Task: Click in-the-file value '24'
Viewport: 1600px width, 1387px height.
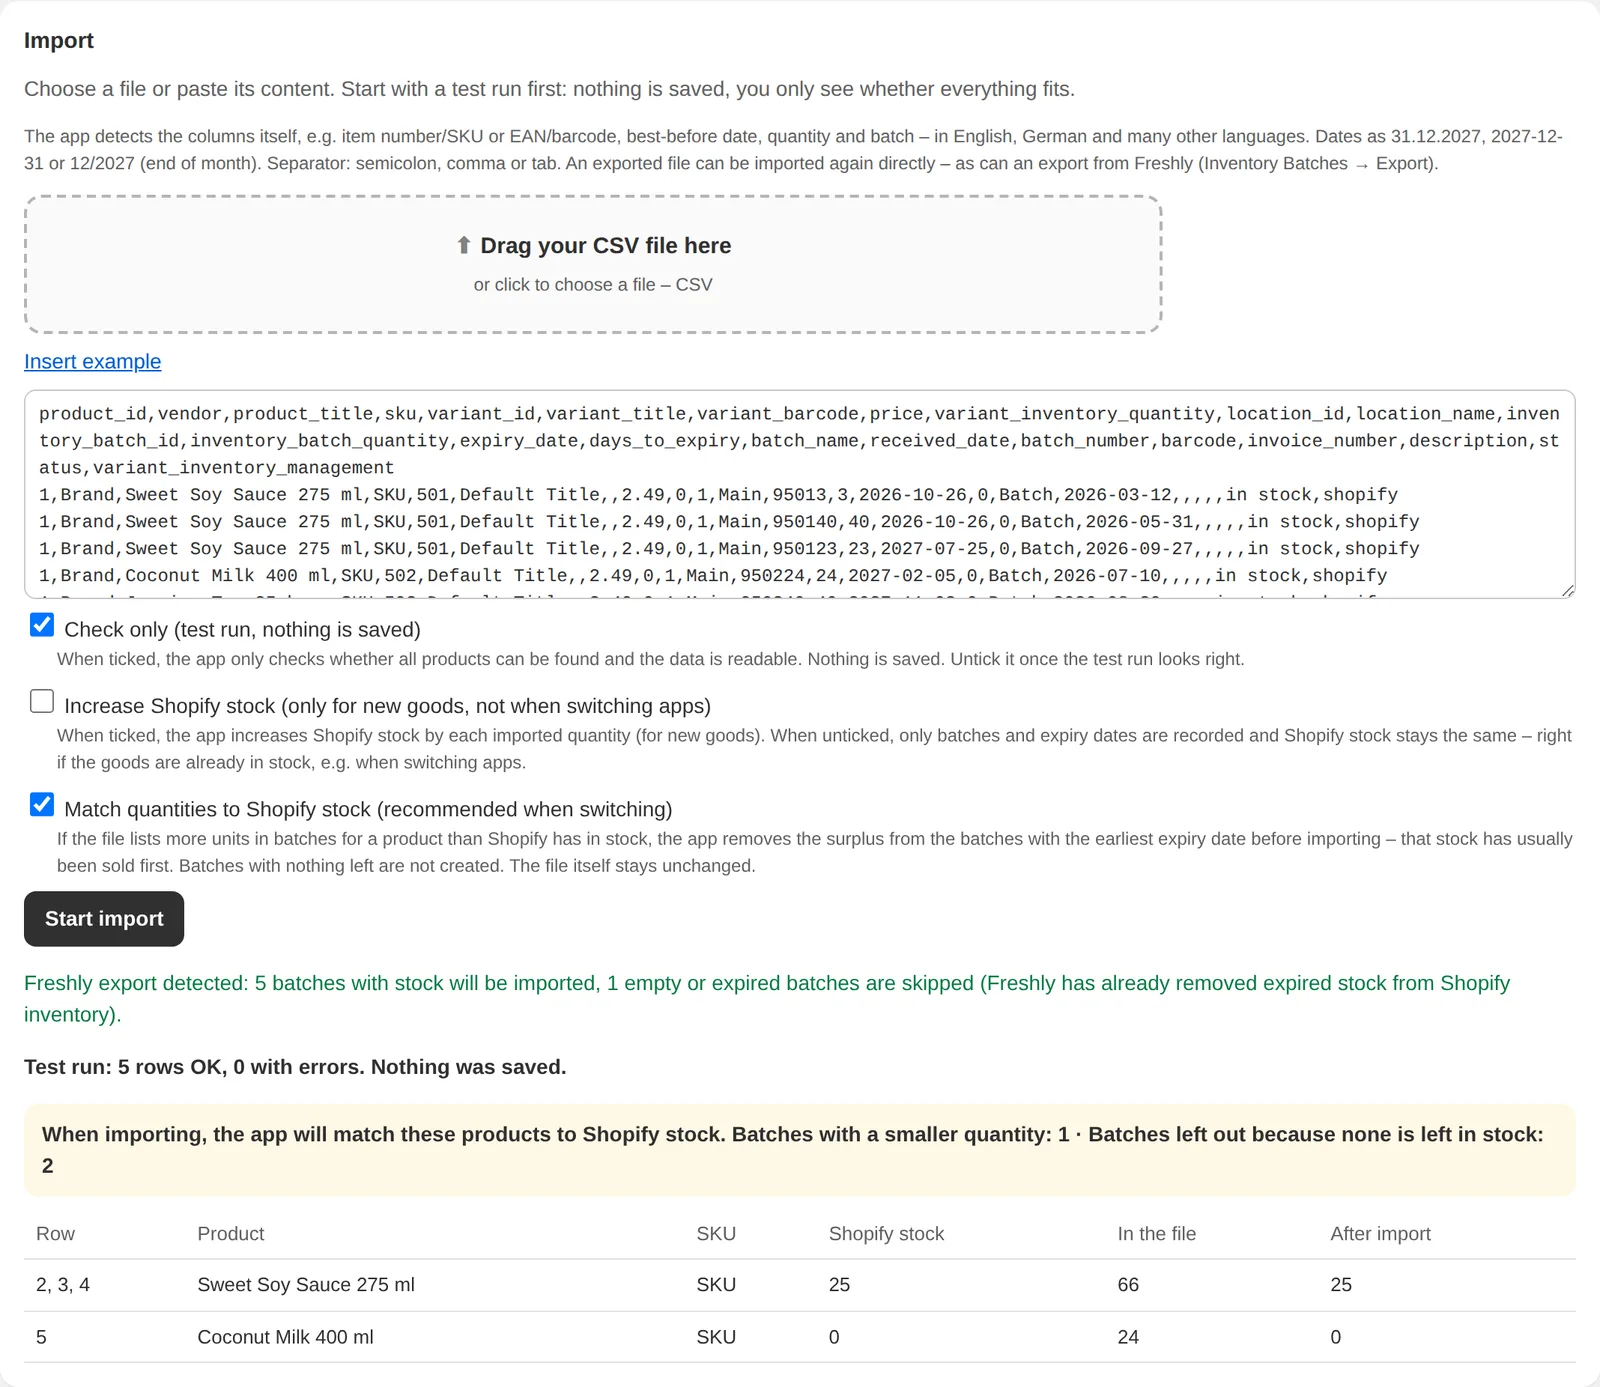Action: coord(1128,1337)
